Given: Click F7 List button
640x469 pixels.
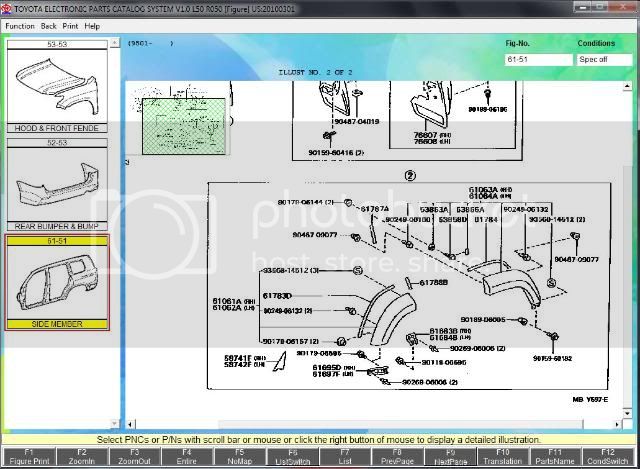Looking at the screenshot, I should [x=345, y=457].
